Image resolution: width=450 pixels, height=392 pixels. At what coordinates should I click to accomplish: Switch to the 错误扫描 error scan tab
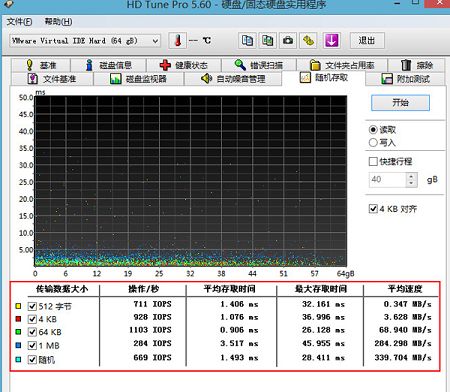[x=259, y=65]
